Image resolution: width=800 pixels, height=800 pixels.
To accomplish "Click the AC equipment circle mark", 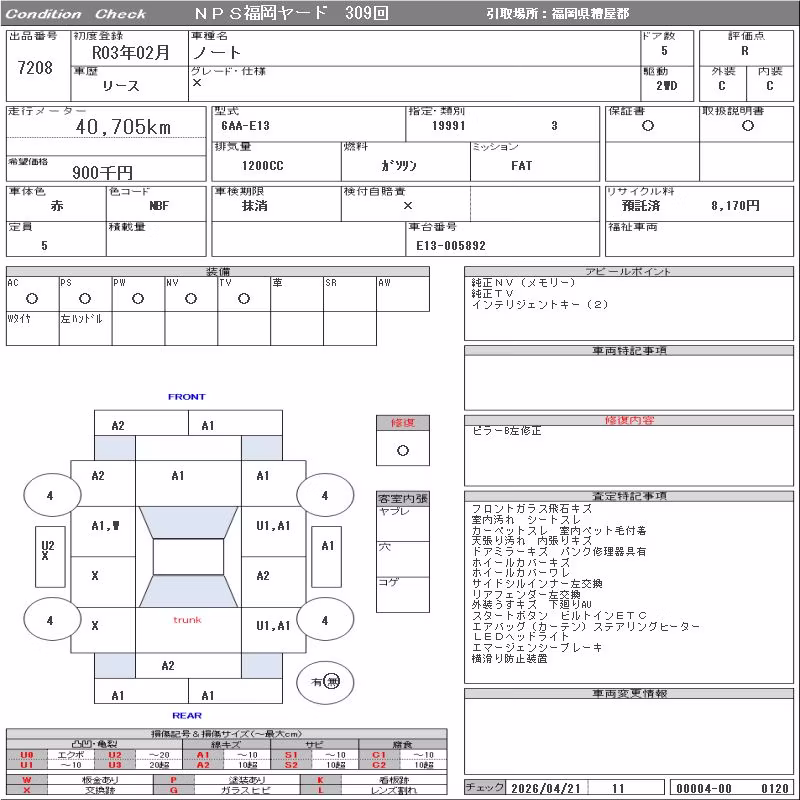I will click(32, 299).
